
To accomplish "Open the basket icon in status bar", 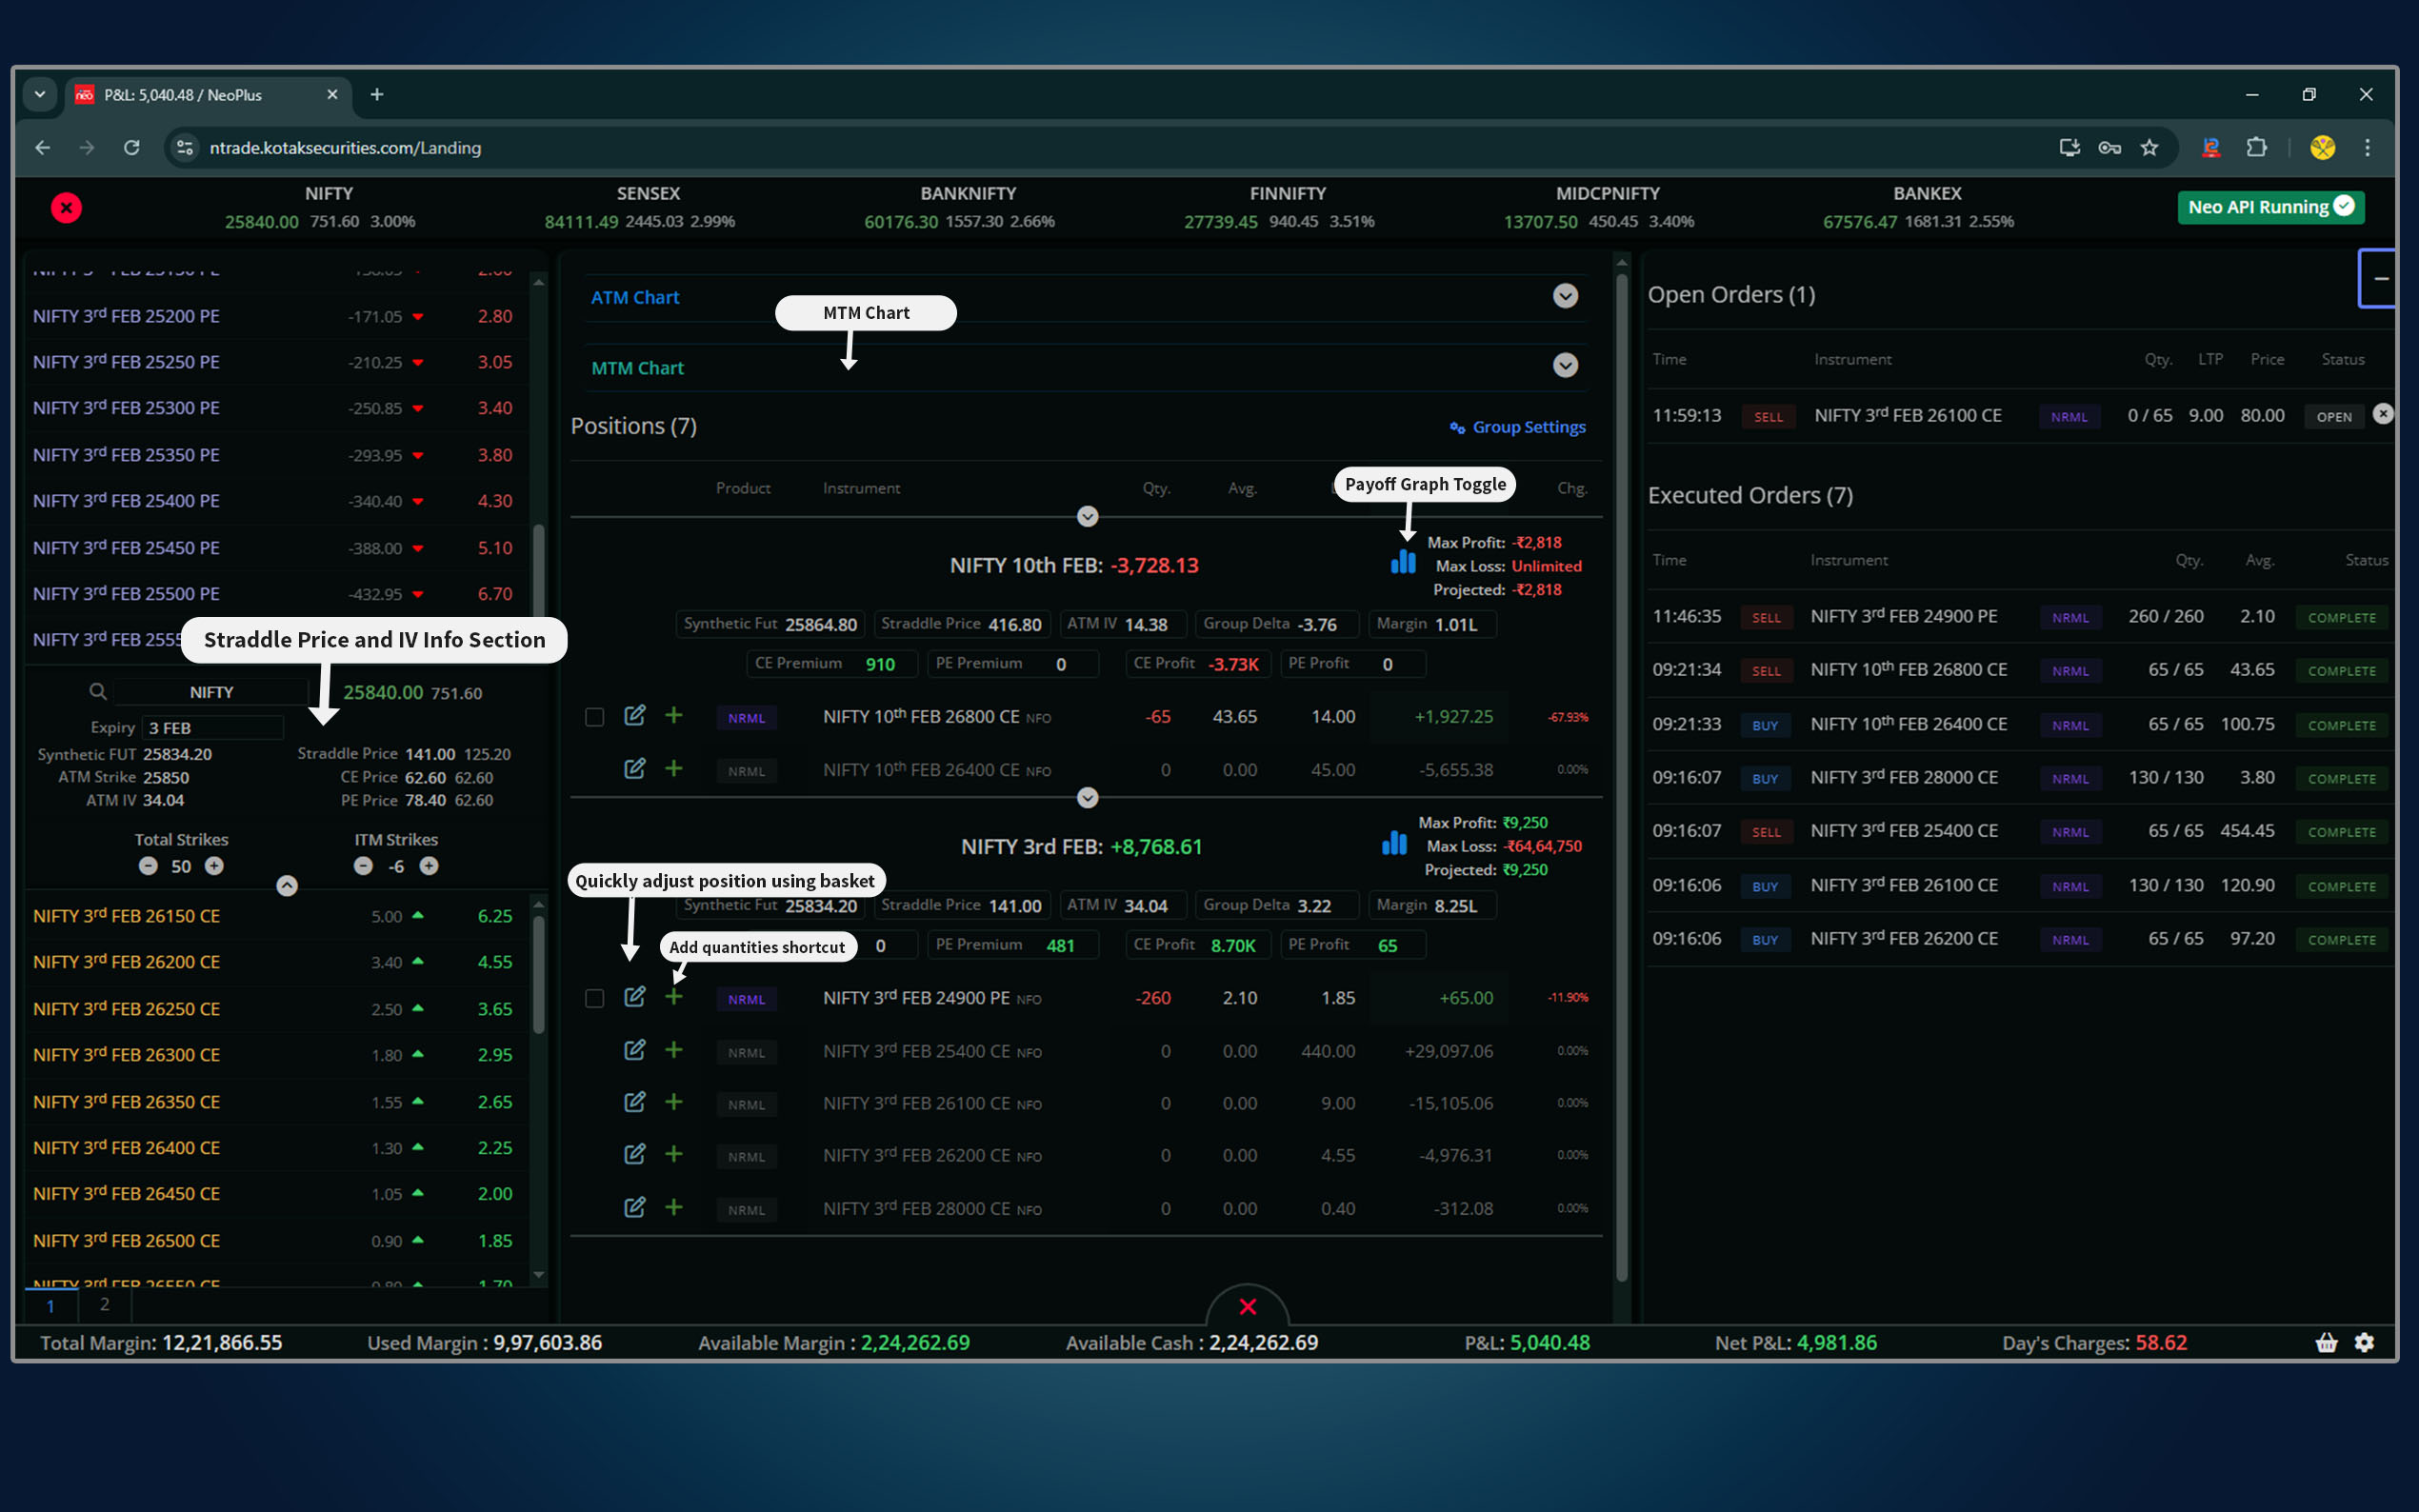I will click(x=2326, y=1342).
